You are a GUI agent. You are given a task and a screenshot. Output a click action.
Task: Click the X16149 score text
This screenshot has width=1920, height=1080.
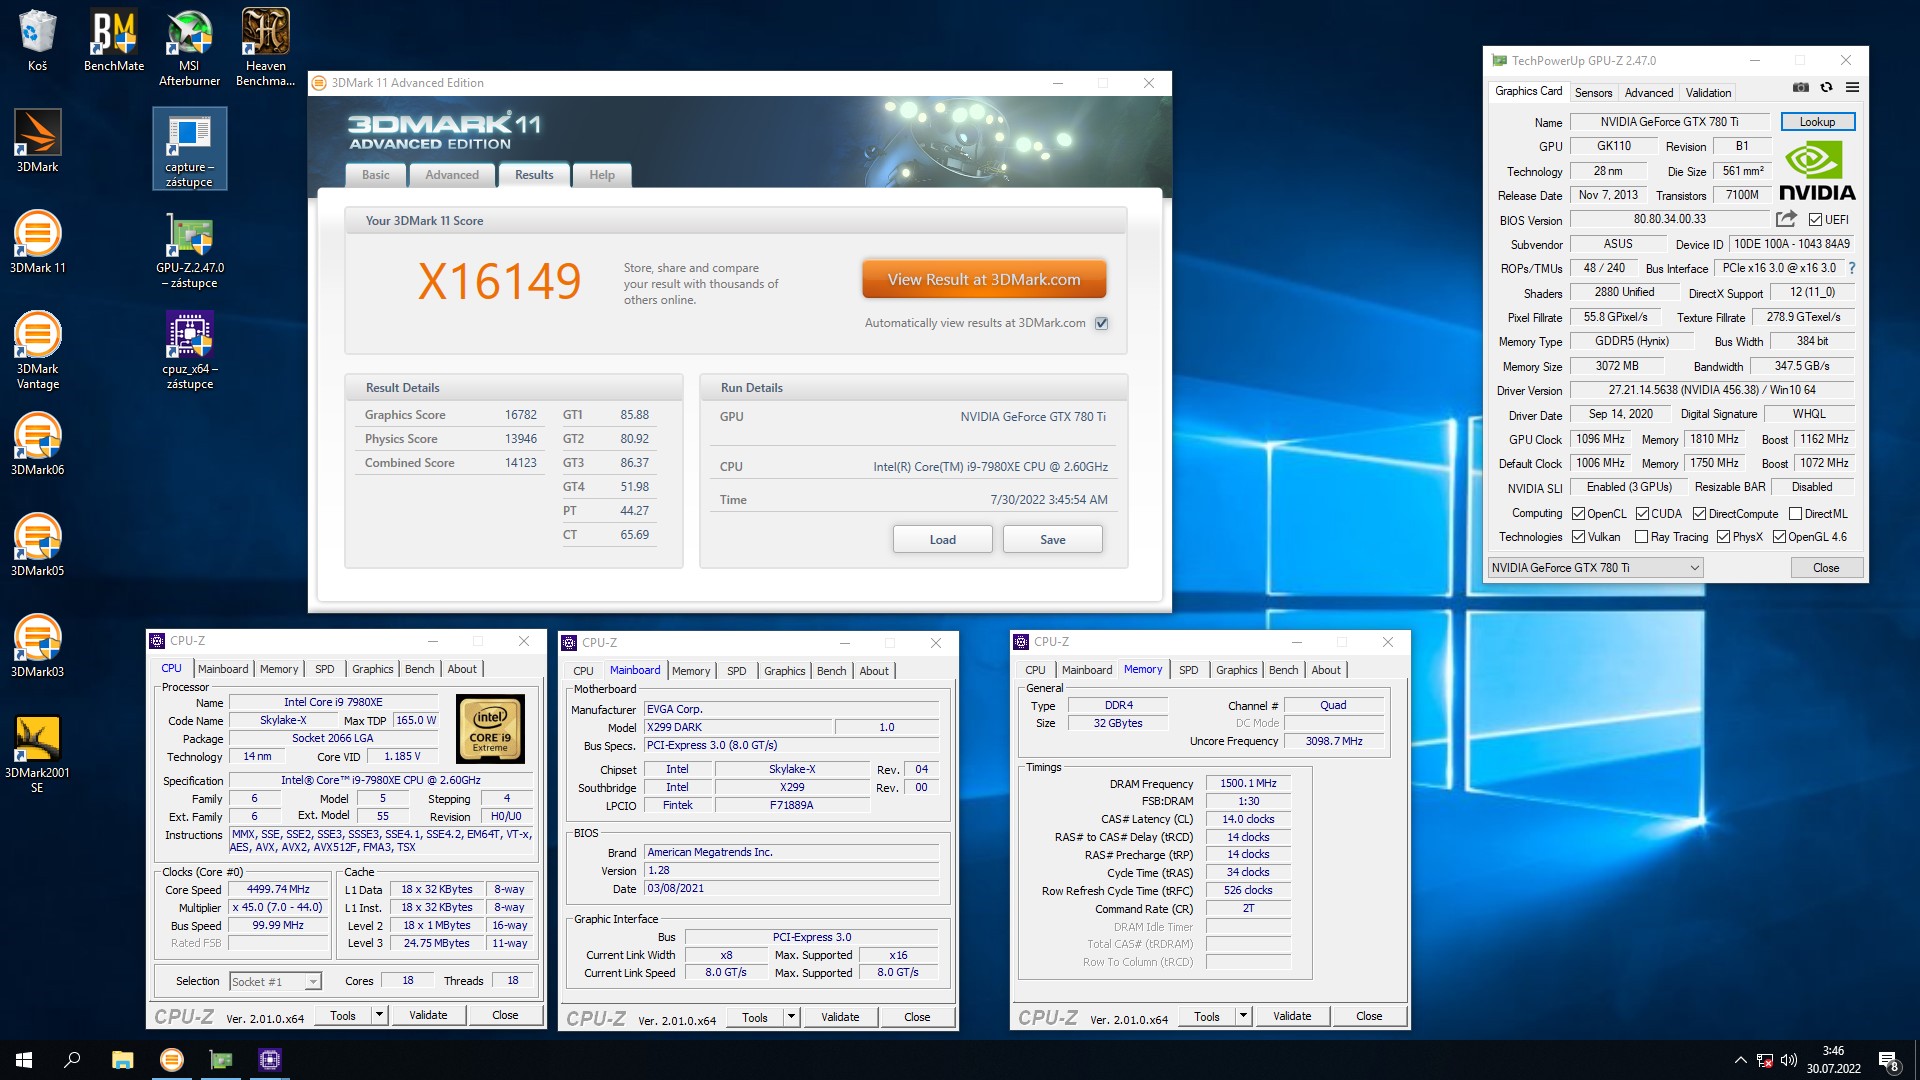[499, 281]
